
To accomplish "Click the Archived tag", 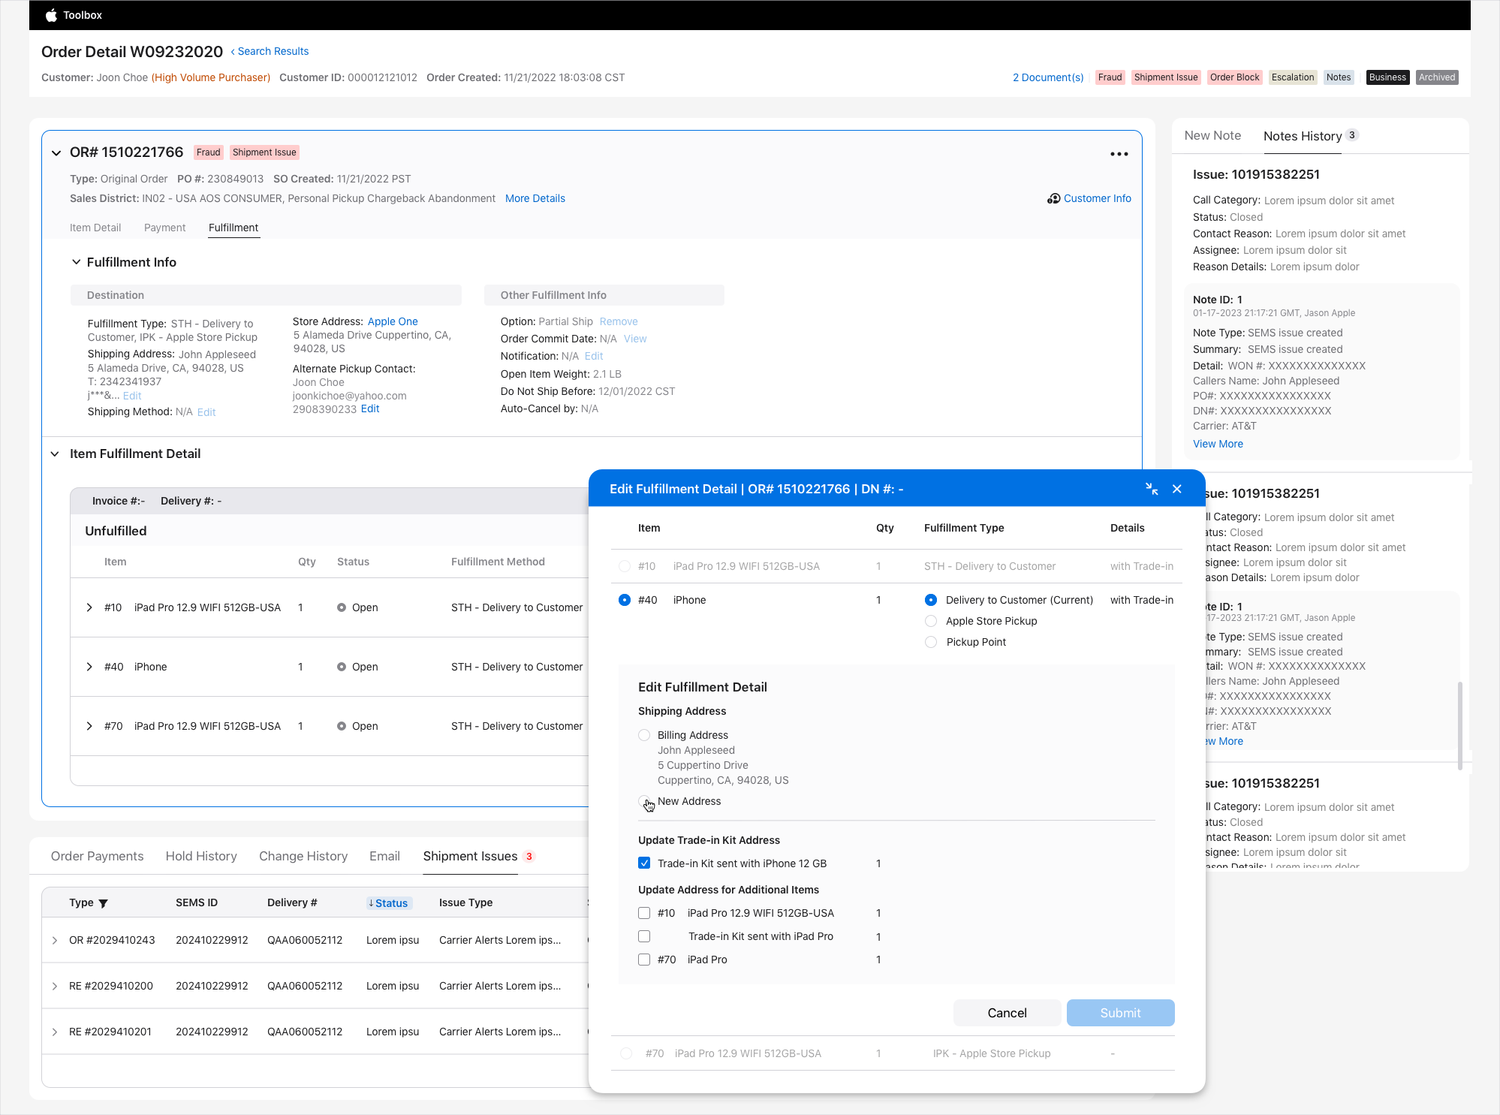I will pos(1437,77).
